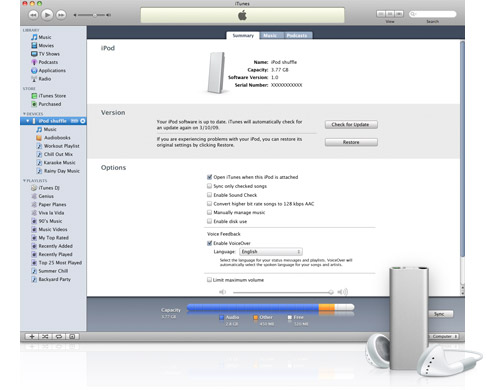Toggle repeat at bottom bar

click(59, 337)
